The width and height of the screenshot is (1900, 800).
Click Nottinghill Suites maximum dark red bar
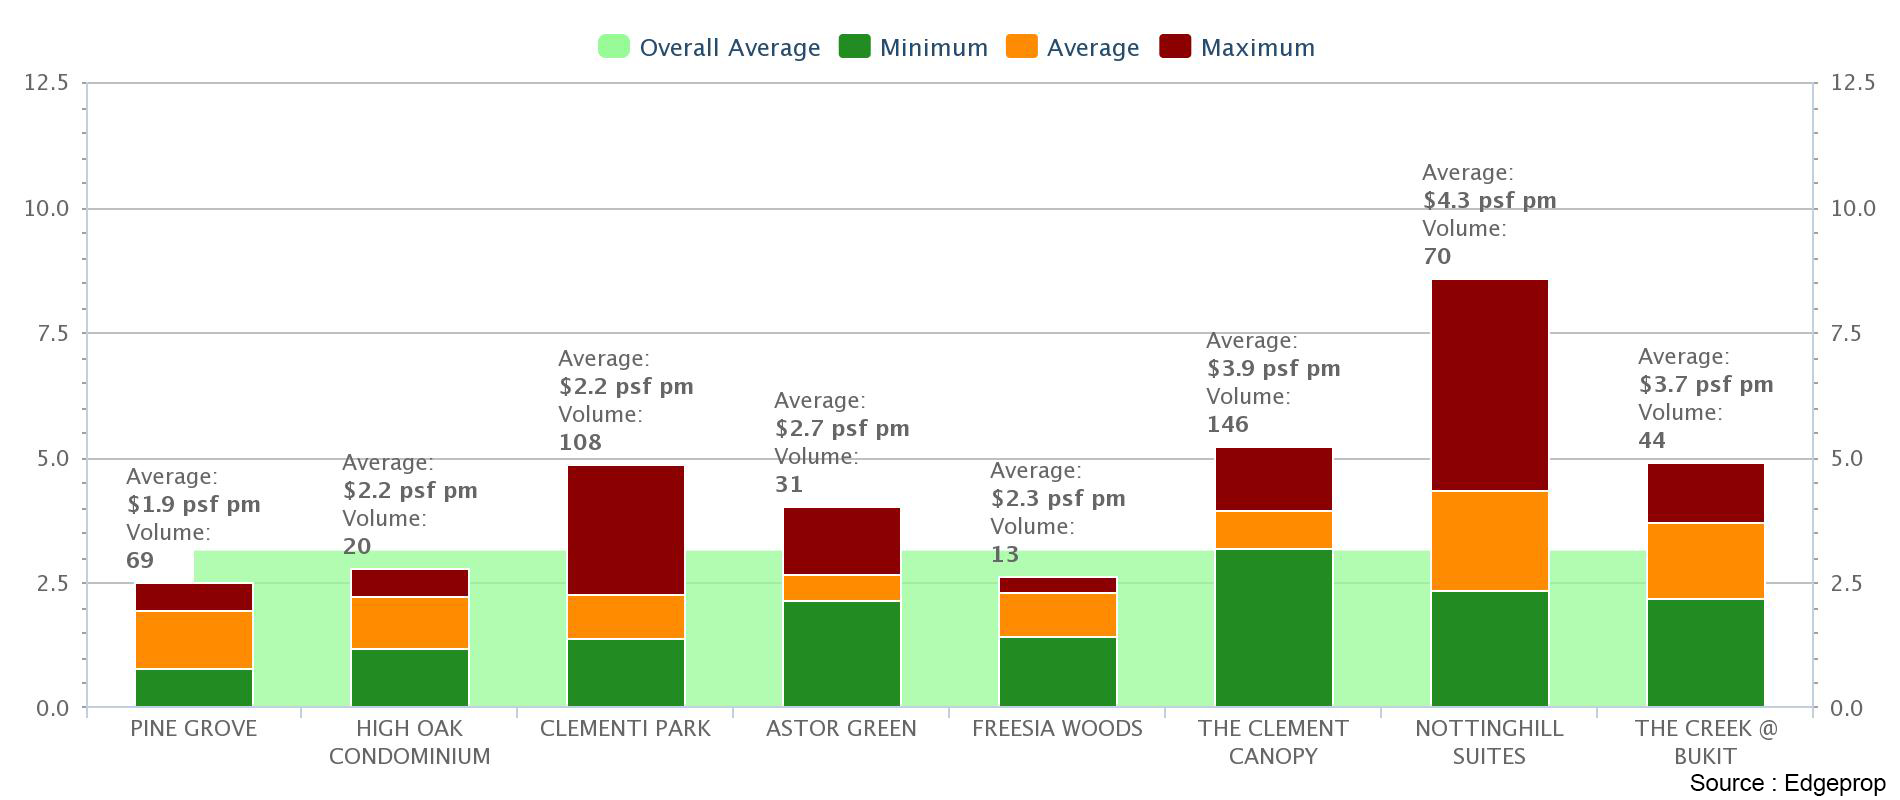[1489, 385]
